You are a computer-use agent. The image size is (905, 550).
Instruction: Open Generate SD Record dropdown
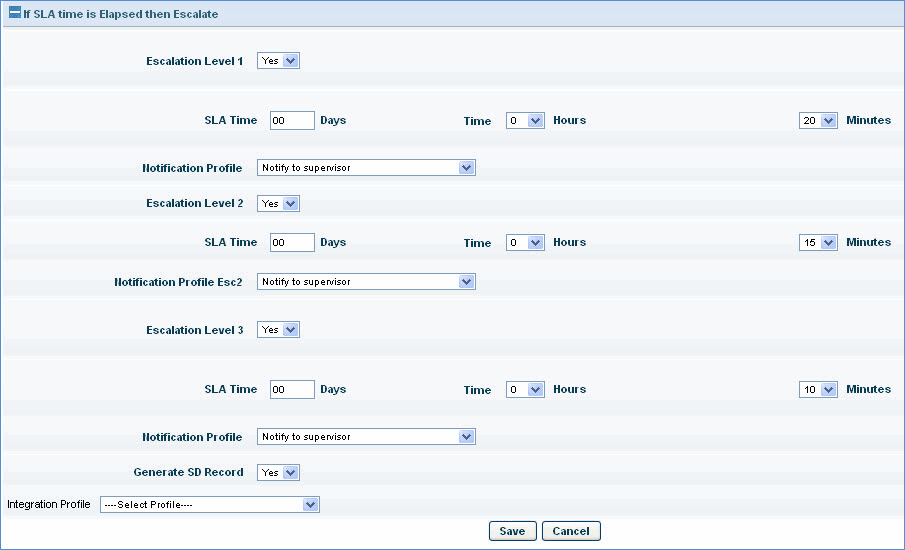tap(278, 472)
